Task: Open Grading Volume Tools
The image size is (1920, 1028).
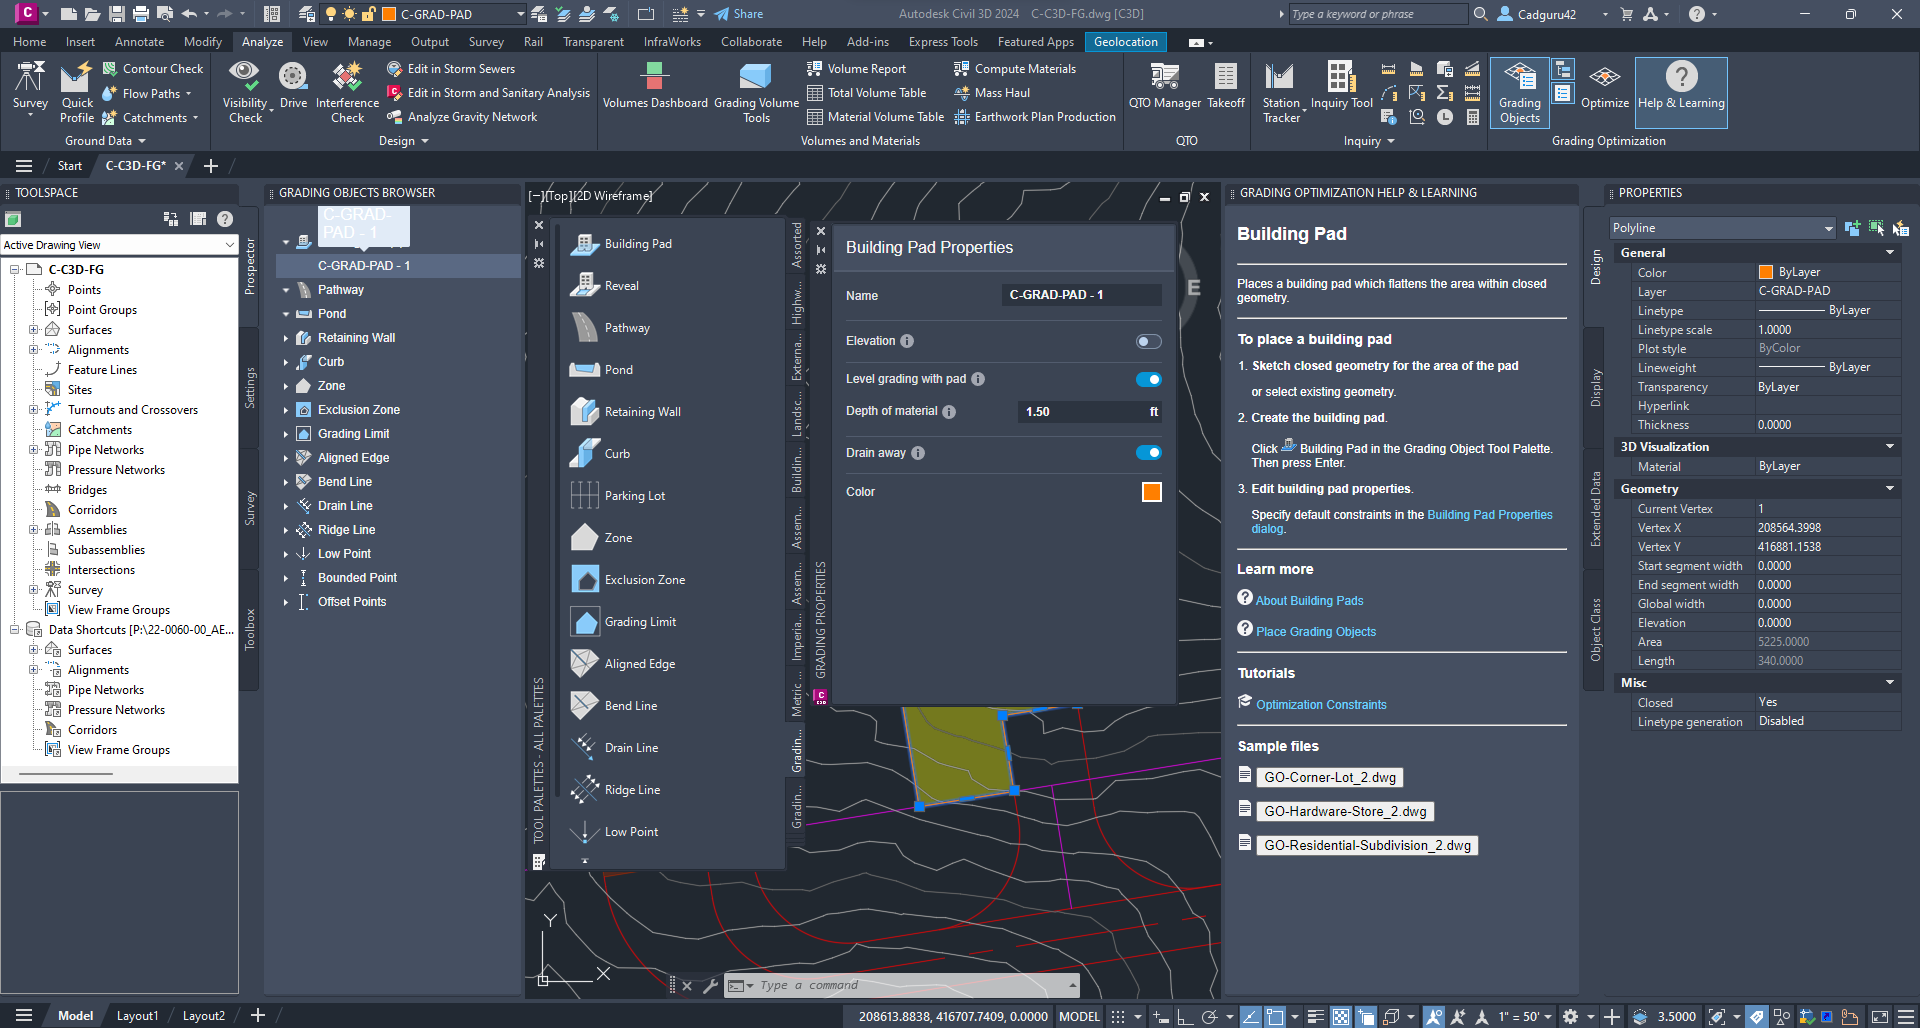Action: [755, 90]
